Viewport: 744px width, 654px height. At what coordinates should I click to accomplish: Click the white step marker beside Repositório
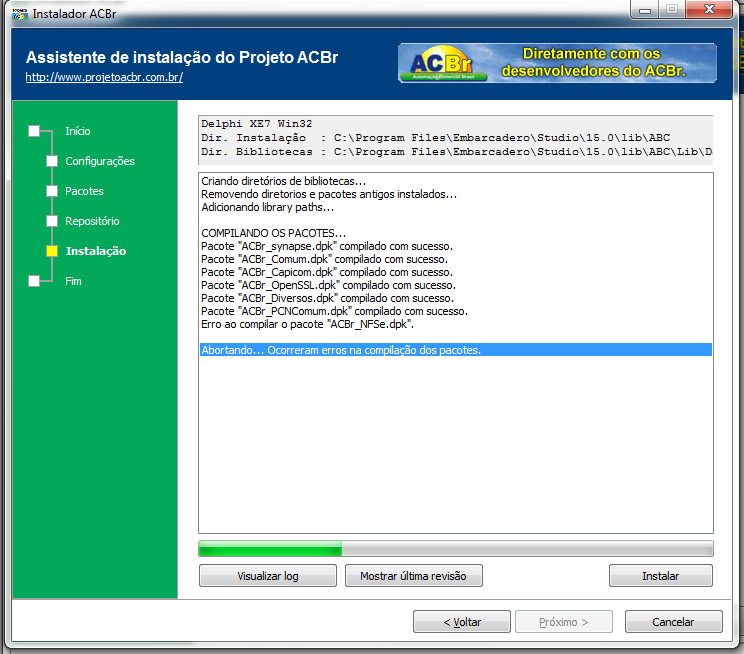[52, 221]
